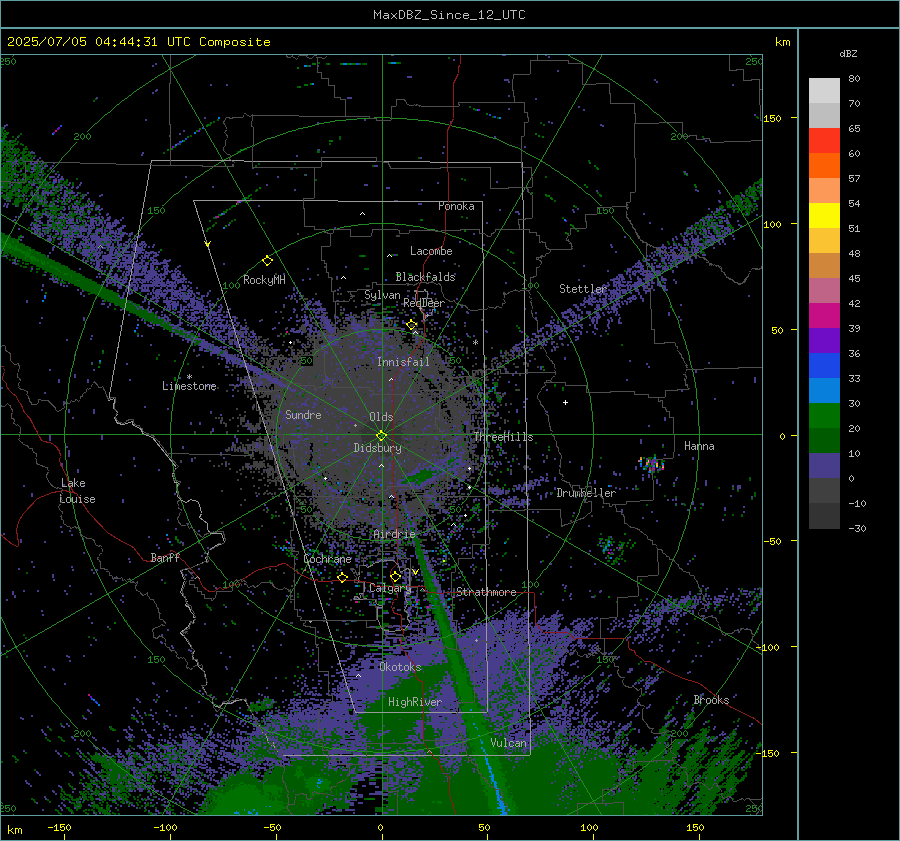
Task: Click the yellow diamond marker beside RockyMH
Action: 267,261
